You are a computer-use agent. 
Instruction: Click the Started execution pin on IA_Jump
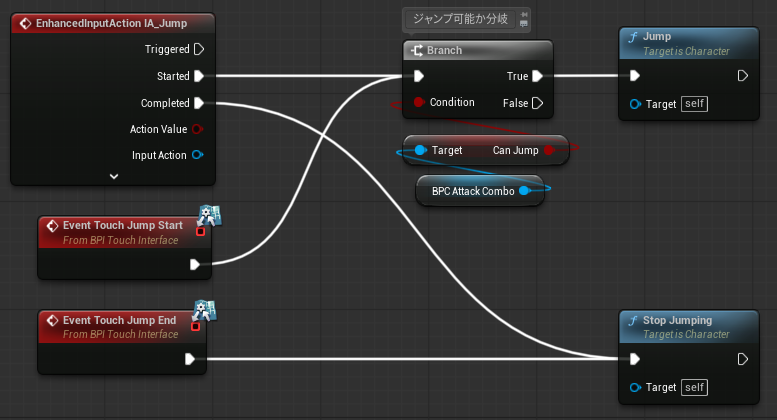(199, 76)
